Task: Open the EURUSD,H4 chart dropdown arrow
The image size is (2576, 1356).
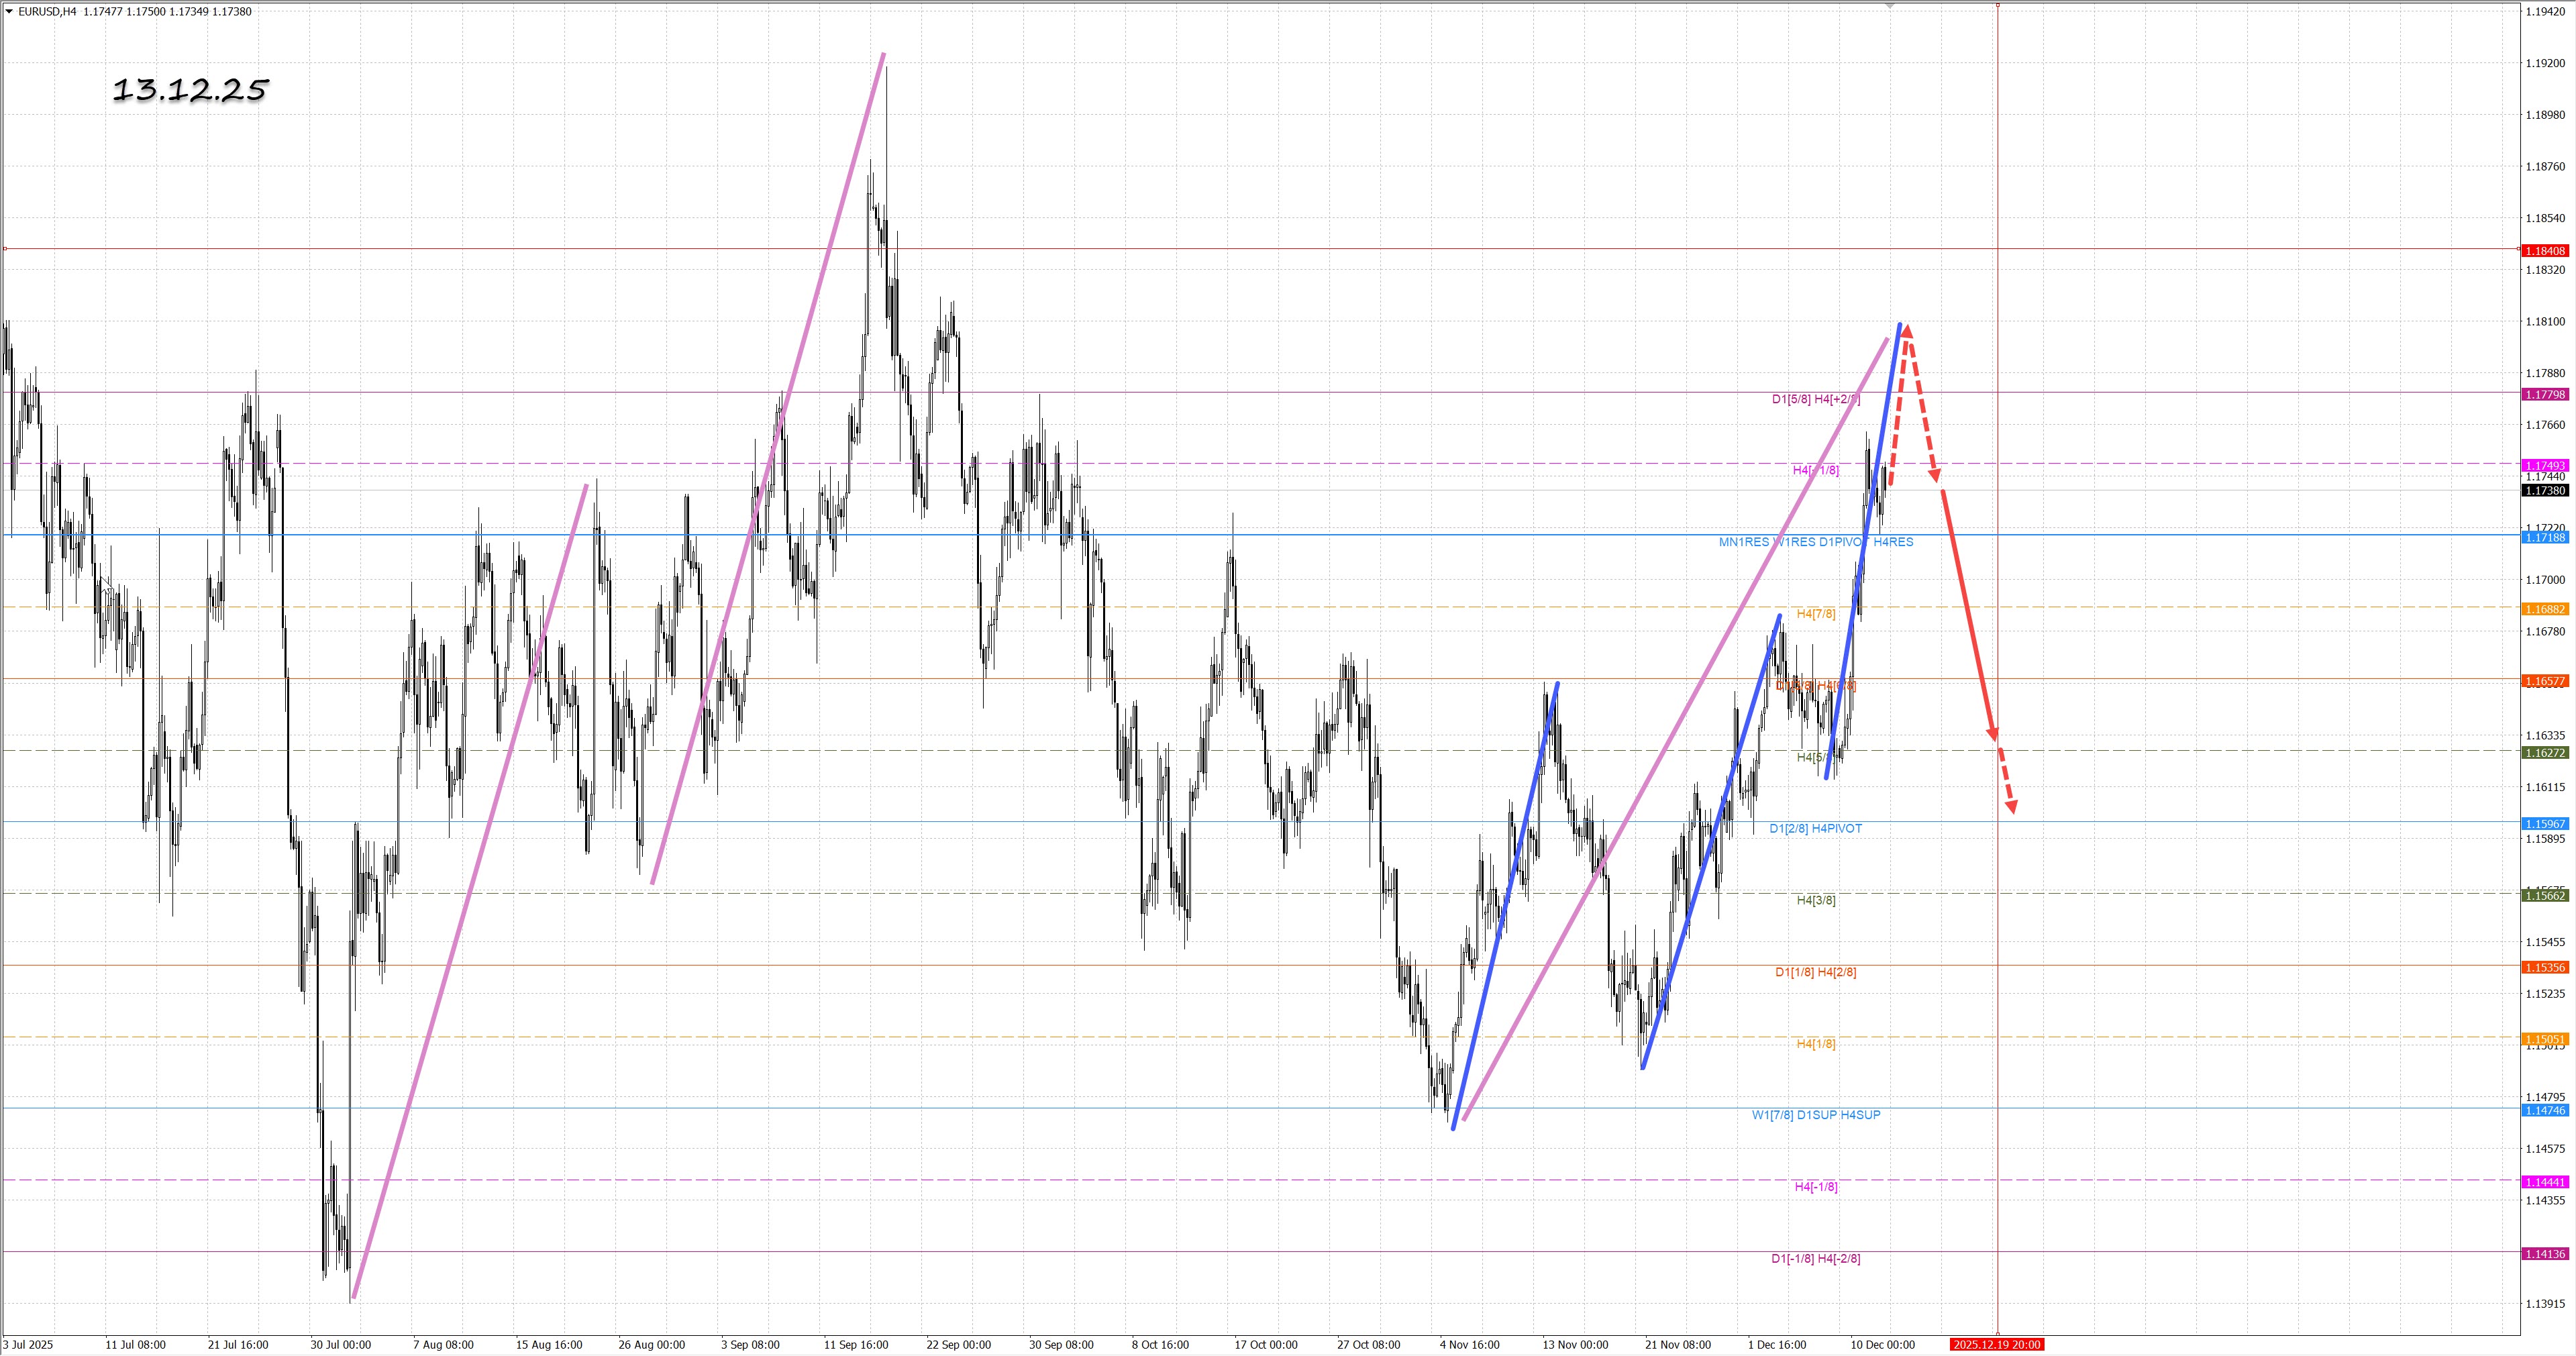Action: [9, 12]
